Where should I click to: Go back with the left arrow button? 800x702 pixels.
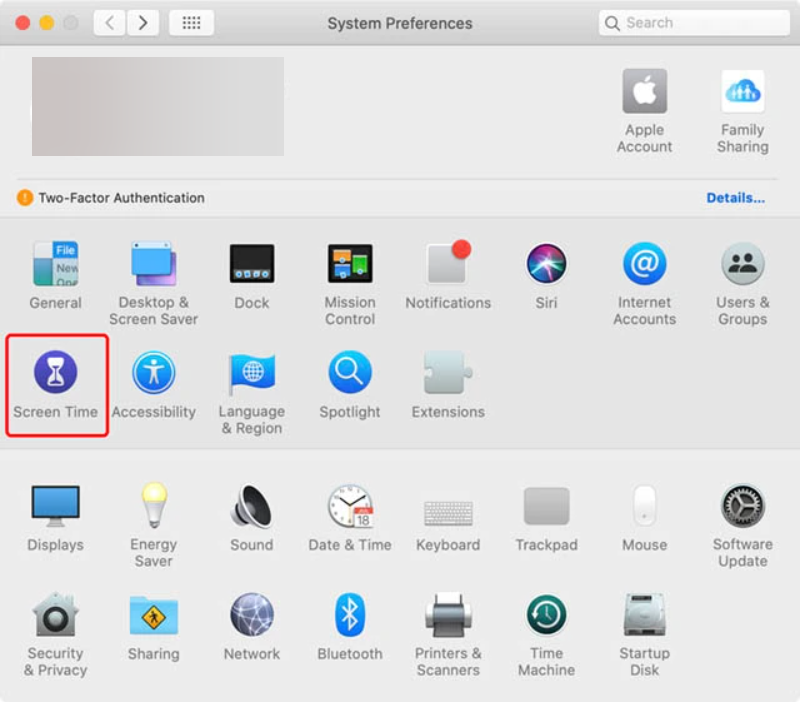(x=110, y=23)
